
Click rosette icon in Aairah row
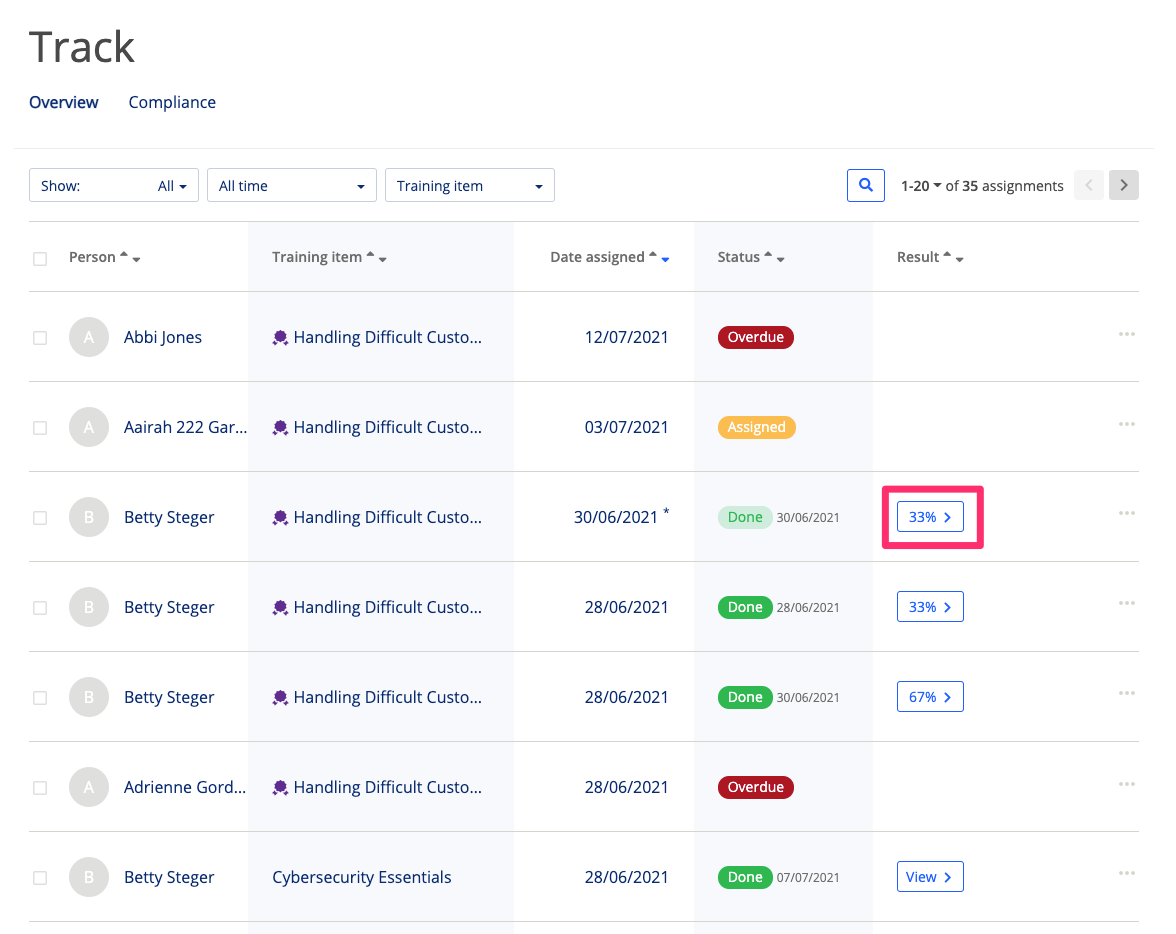click(280, 428)
